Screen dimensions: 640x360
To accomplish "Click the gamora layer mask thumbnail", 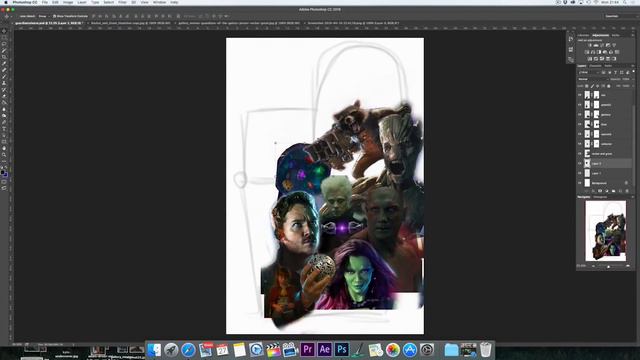I will pos(596,114).
